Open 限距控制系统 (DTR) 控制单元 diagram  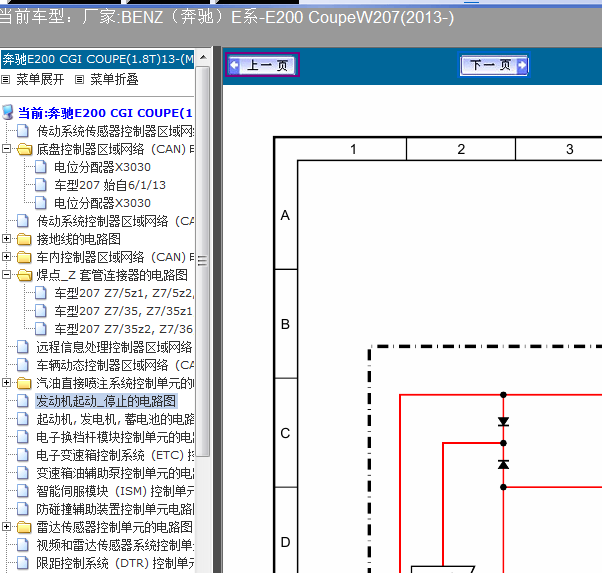click(115, 563)
